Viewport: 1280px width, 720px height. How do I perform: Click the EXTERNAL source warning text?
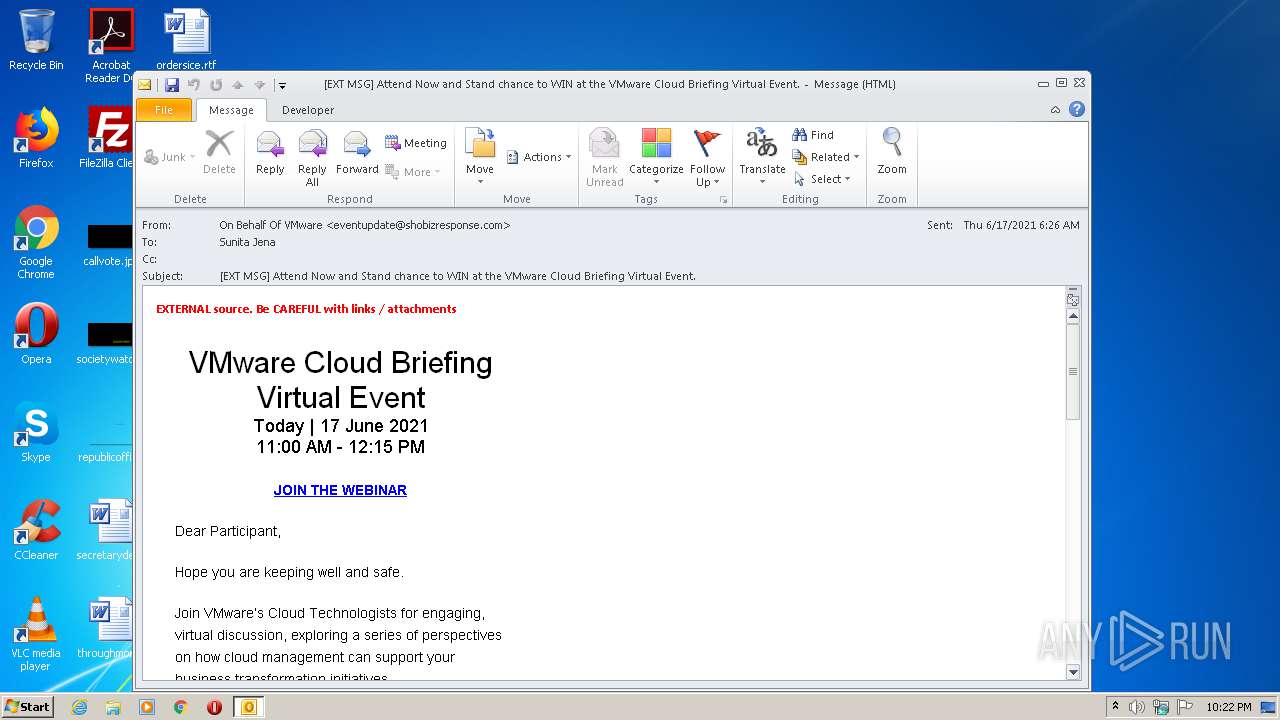point(306,309)
